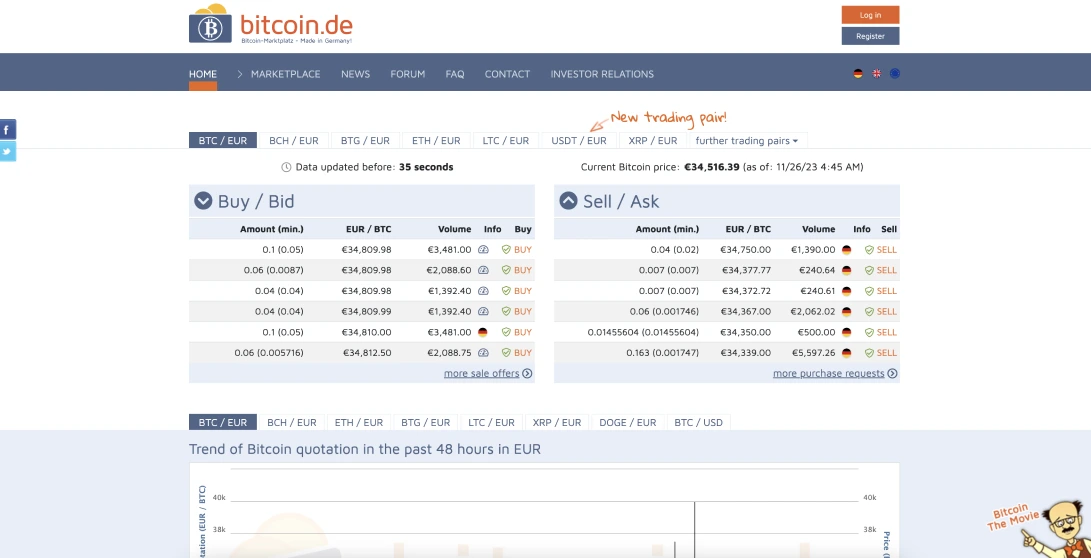The image size is (1091, 558).
Task: Click the arrow icon next to more sale offers
Action: click(527, 374)
